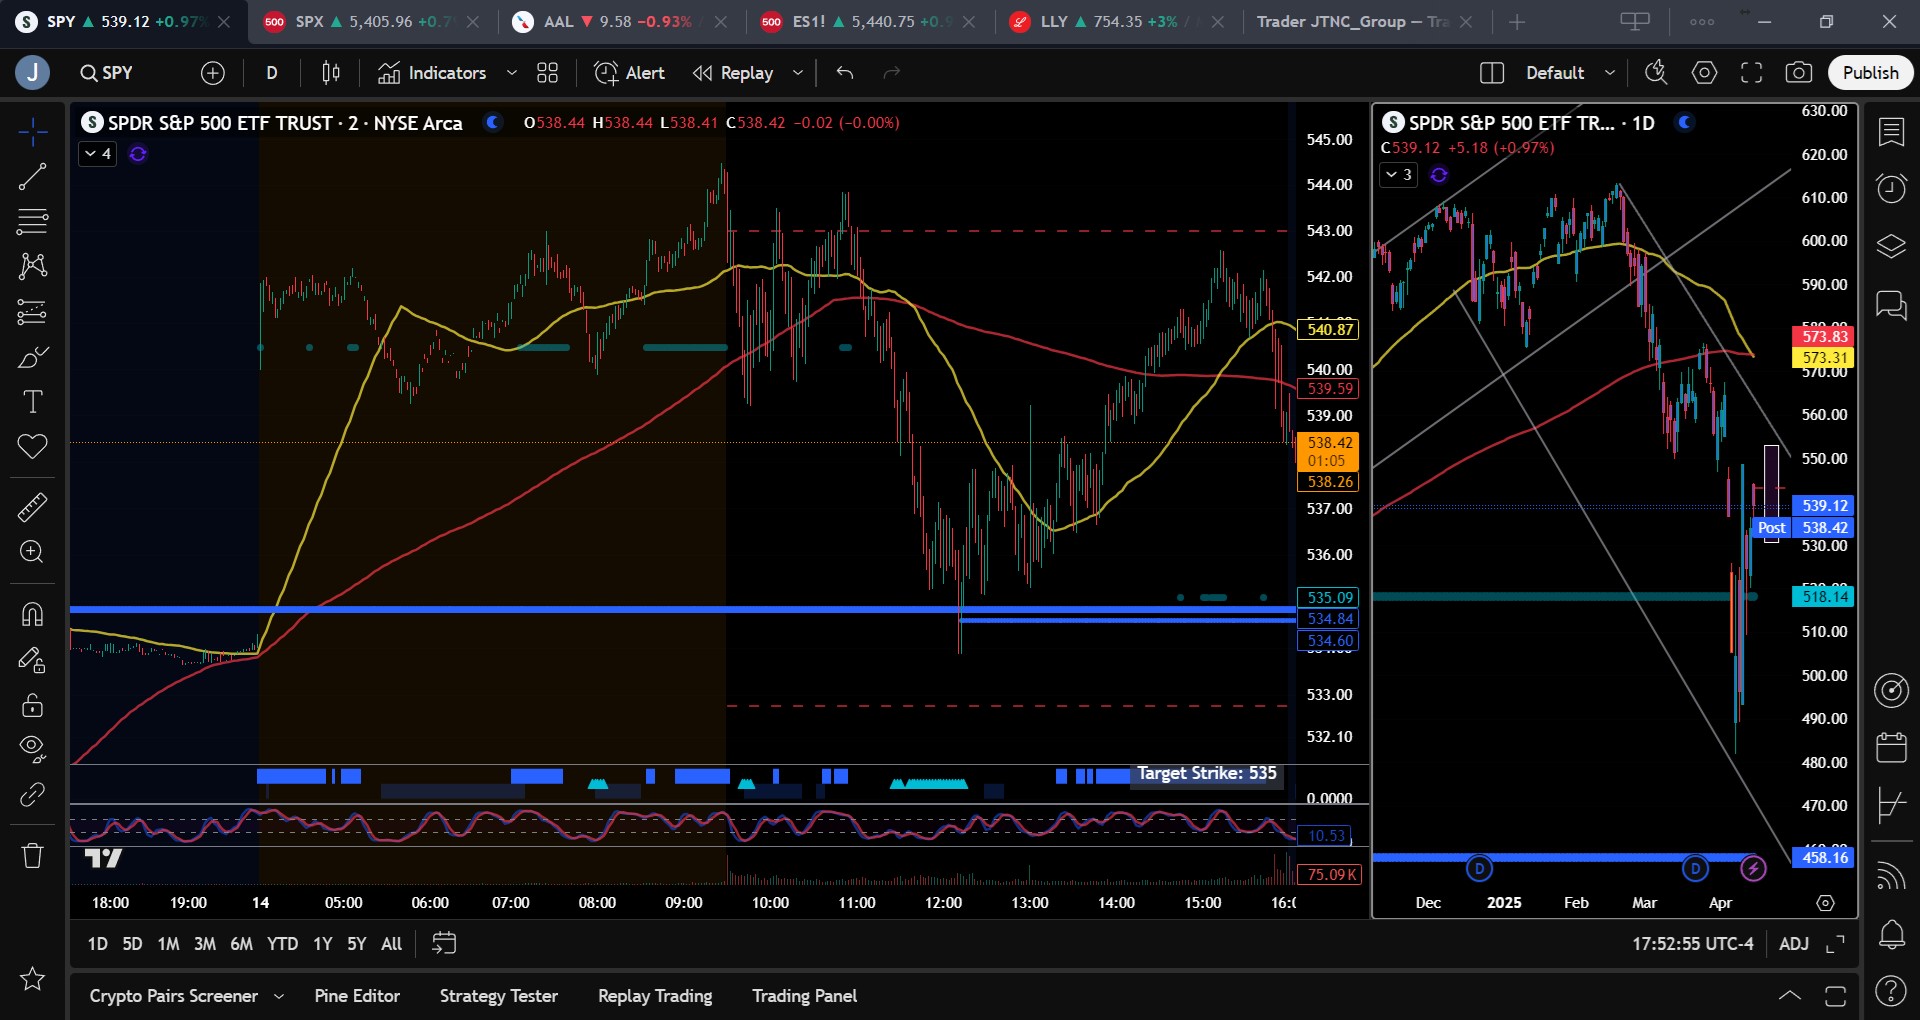Open a new browser tab
Image resolution: width=1920 pixels, height=1020 pixels.
pyautogui.click(x=1517, y=22)
